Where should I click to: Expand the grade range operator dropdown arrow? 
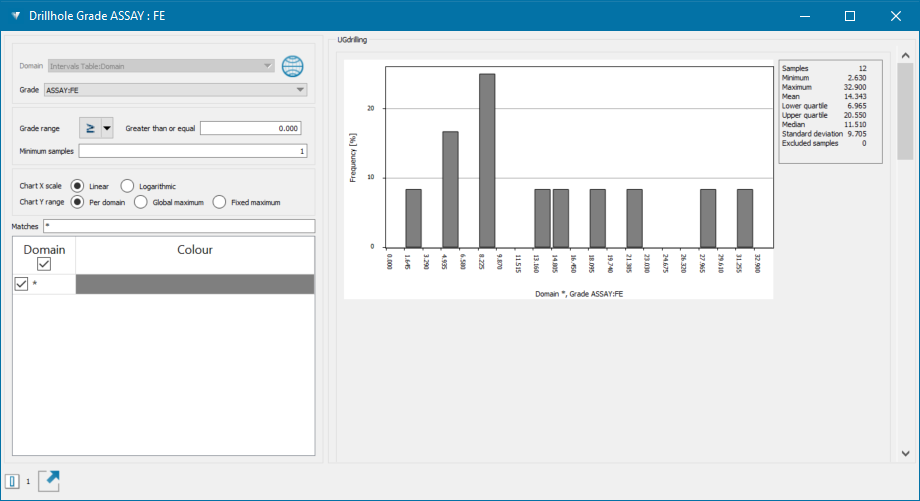point(106,128)
